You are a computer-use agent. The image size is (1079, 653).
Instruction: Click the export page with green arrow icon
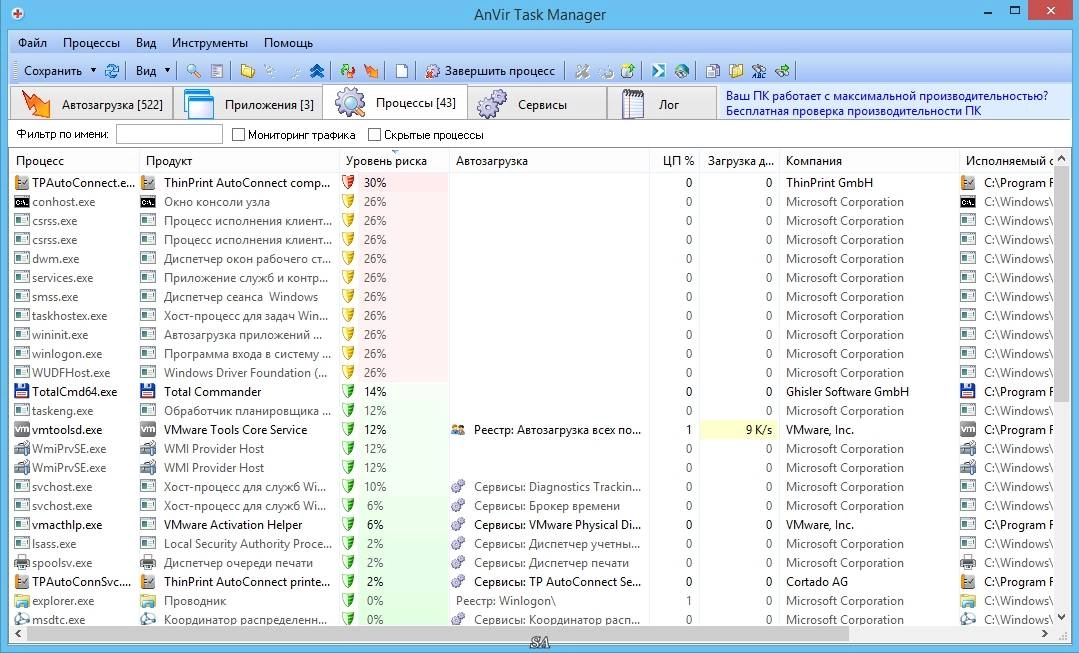(x=628, y=70)
